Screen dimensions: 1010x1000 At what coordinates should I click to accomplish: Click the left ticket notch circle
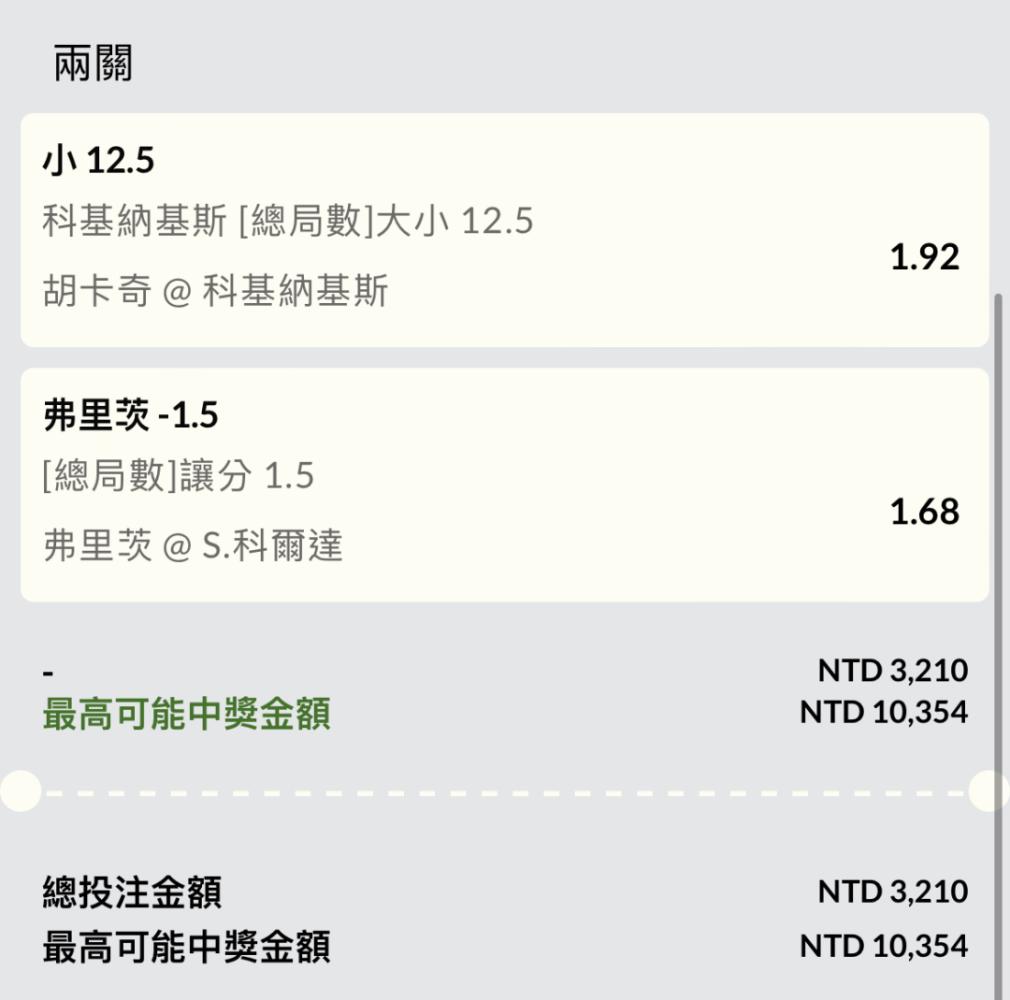(21, 791)
